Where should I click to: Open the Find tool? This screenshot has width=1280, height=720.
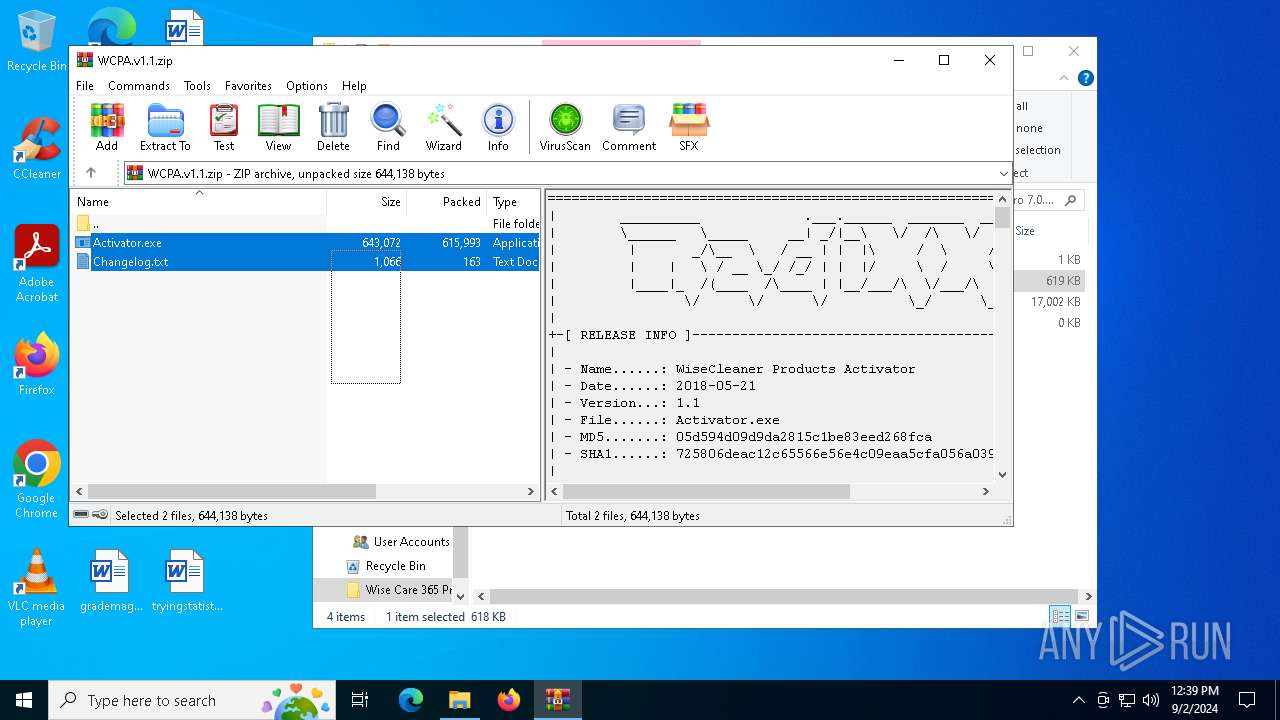(x=388, y=127)
